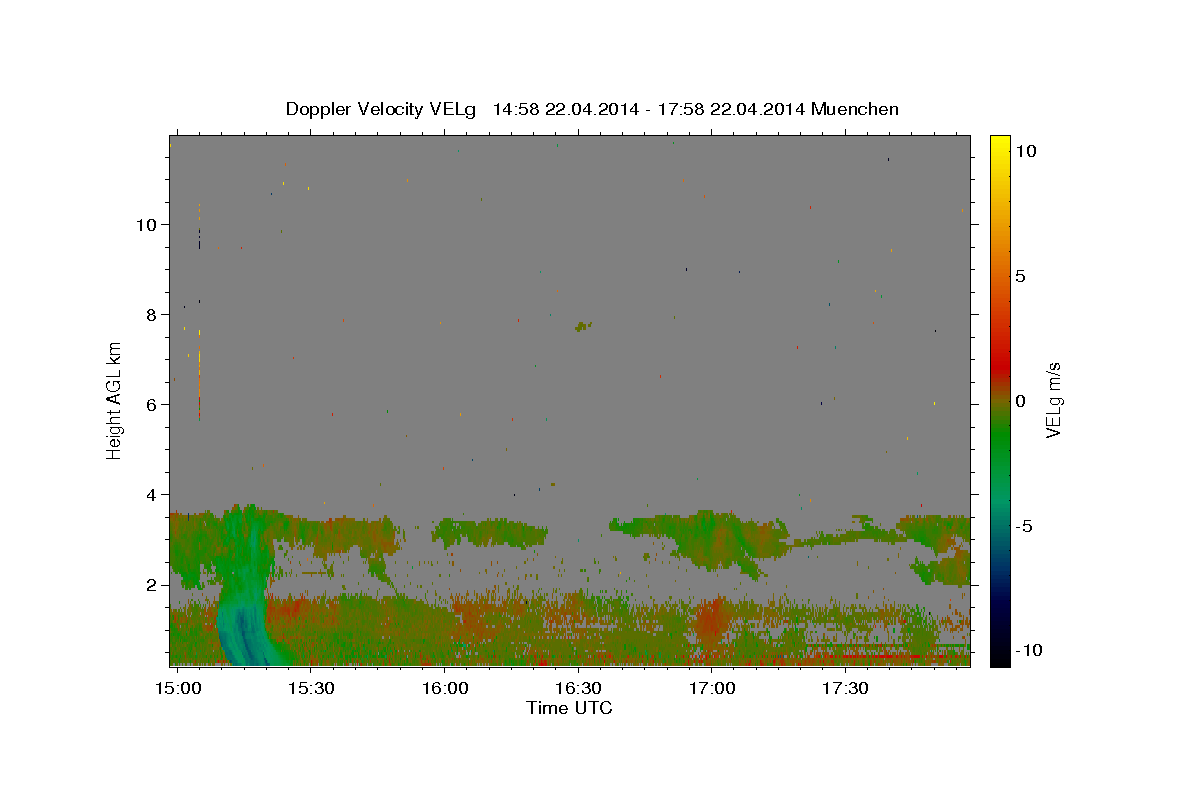Click the yellow top of the colorbar
The height and width of the screenshot is (800, 1200).
999,145
